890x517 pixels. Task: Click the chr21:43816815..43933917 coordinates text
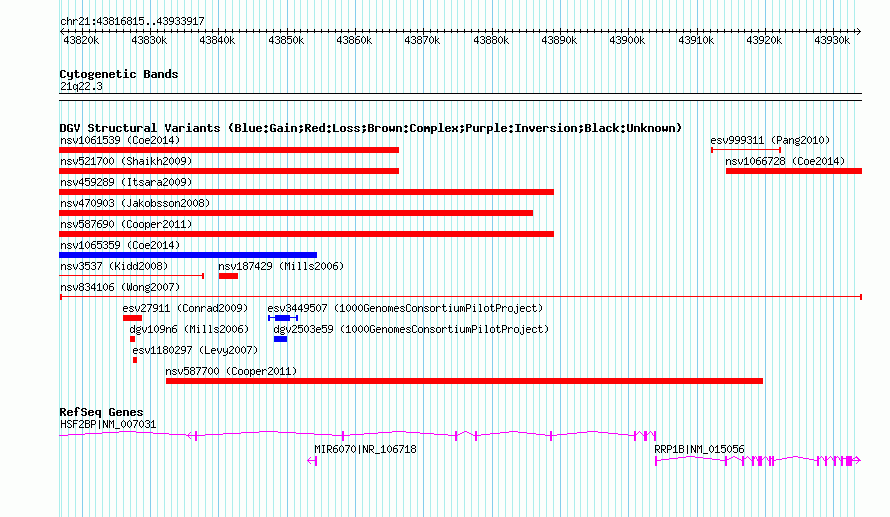pos(132,22)
